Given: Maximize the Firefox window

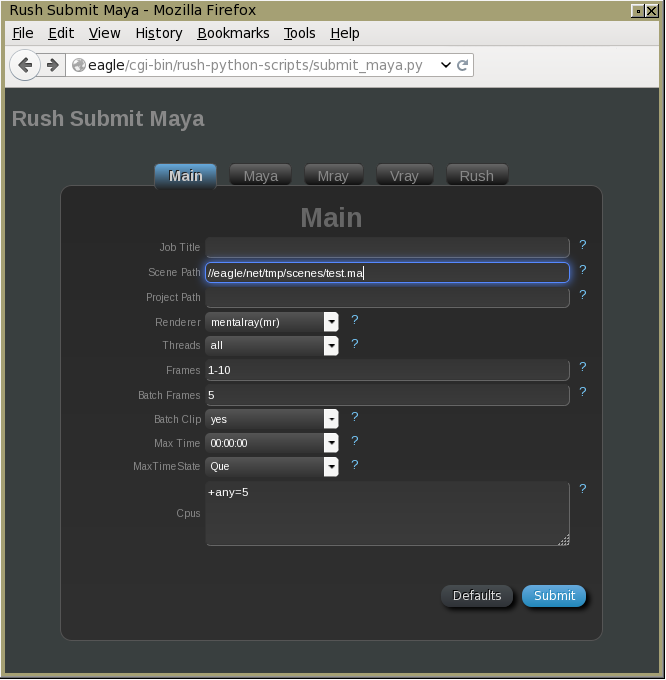Looking at the screenshot, I should click(638, 10).
